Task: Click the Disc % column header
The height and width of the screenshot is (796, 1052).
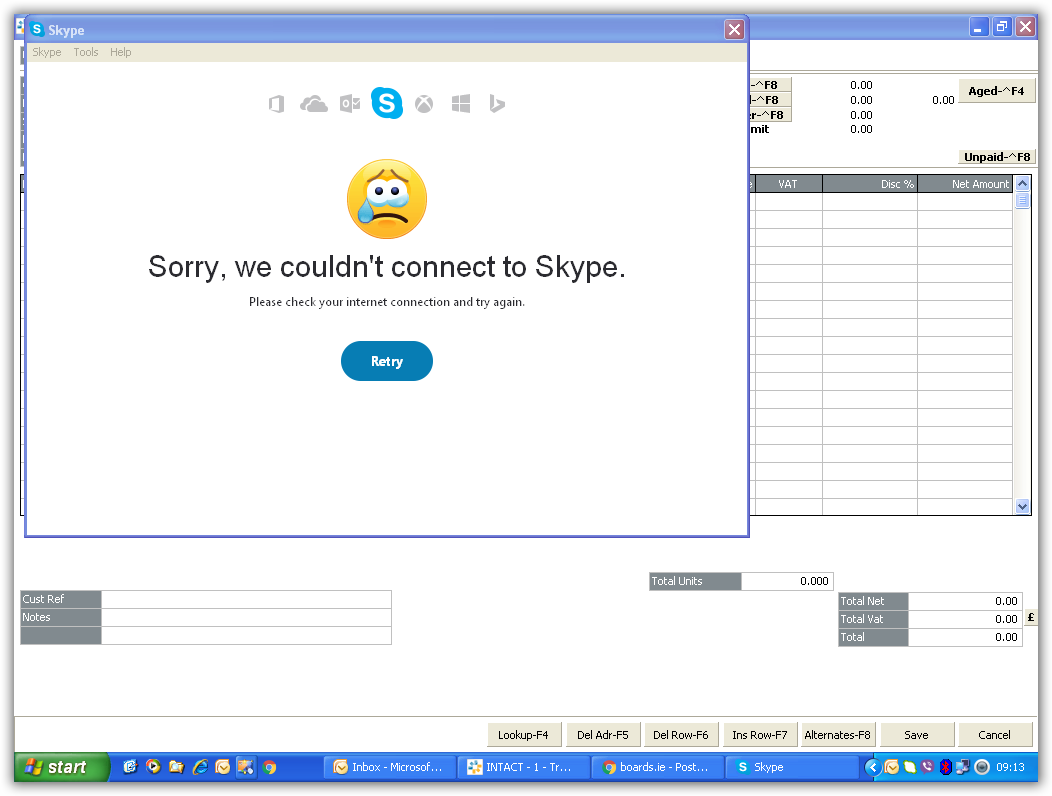Action: (870, 184)
